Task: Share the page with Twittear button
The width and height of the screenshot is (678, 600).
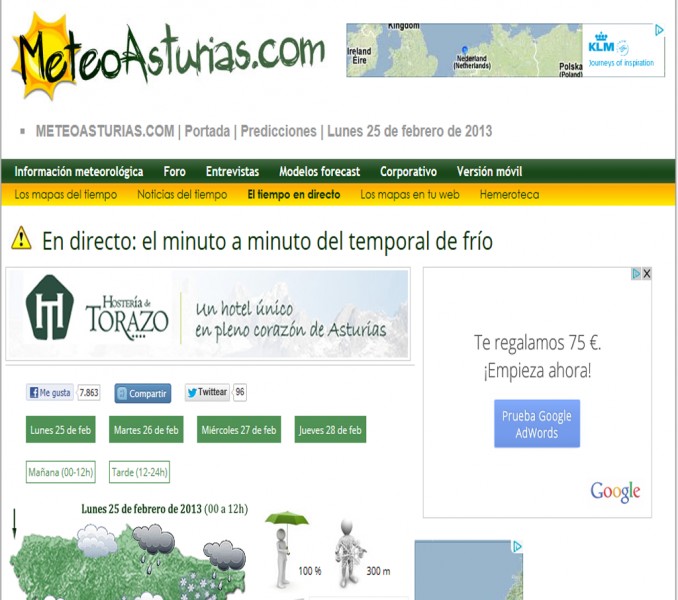Action: (x=206, y=393)
